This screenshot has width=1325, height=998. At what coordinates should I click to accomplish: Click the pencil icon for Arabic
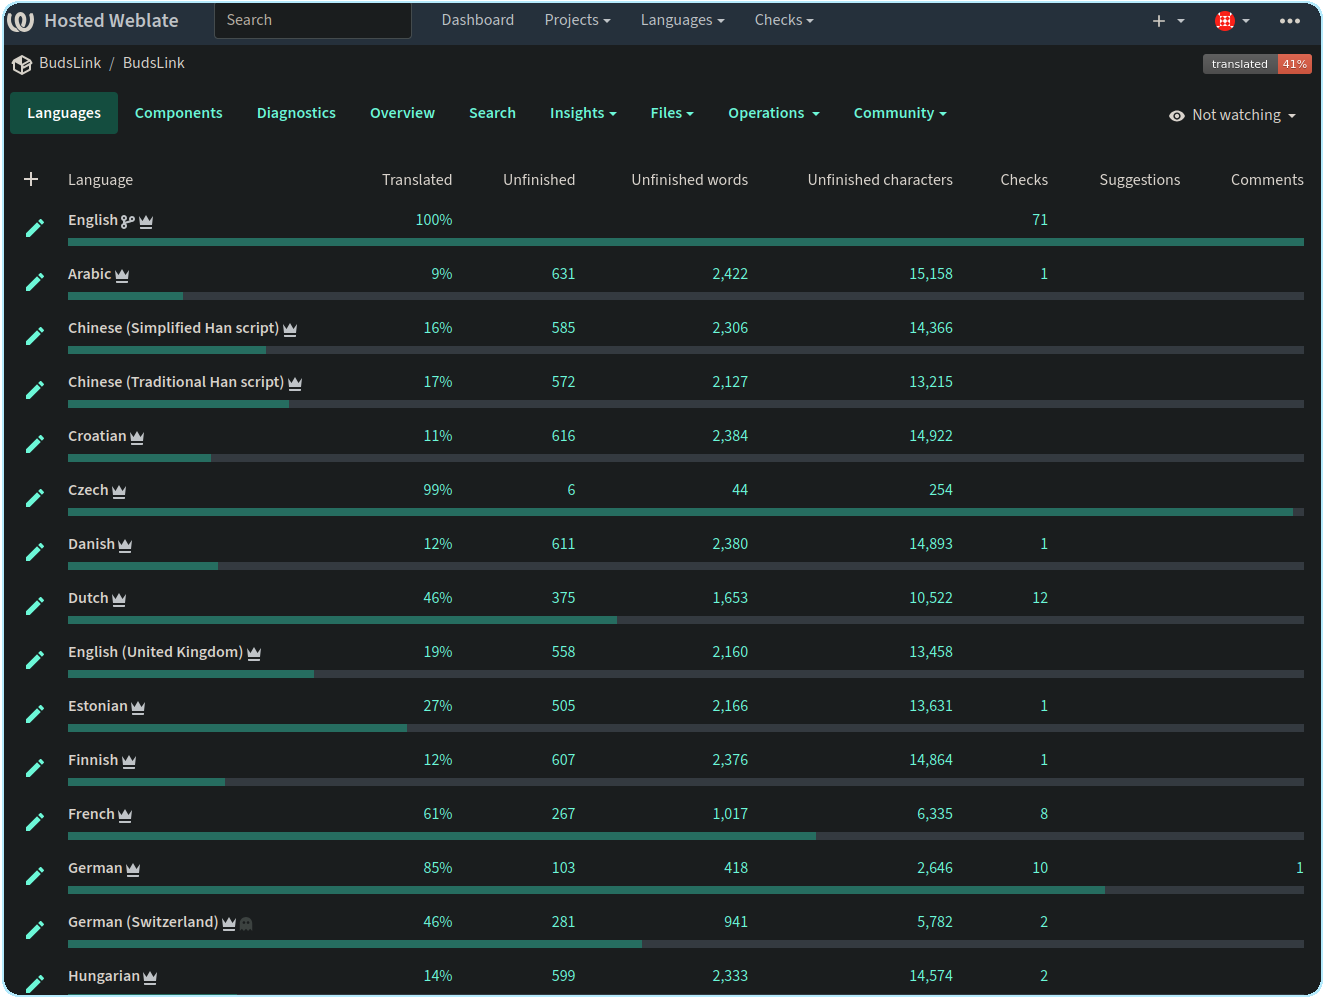(35, 282)
